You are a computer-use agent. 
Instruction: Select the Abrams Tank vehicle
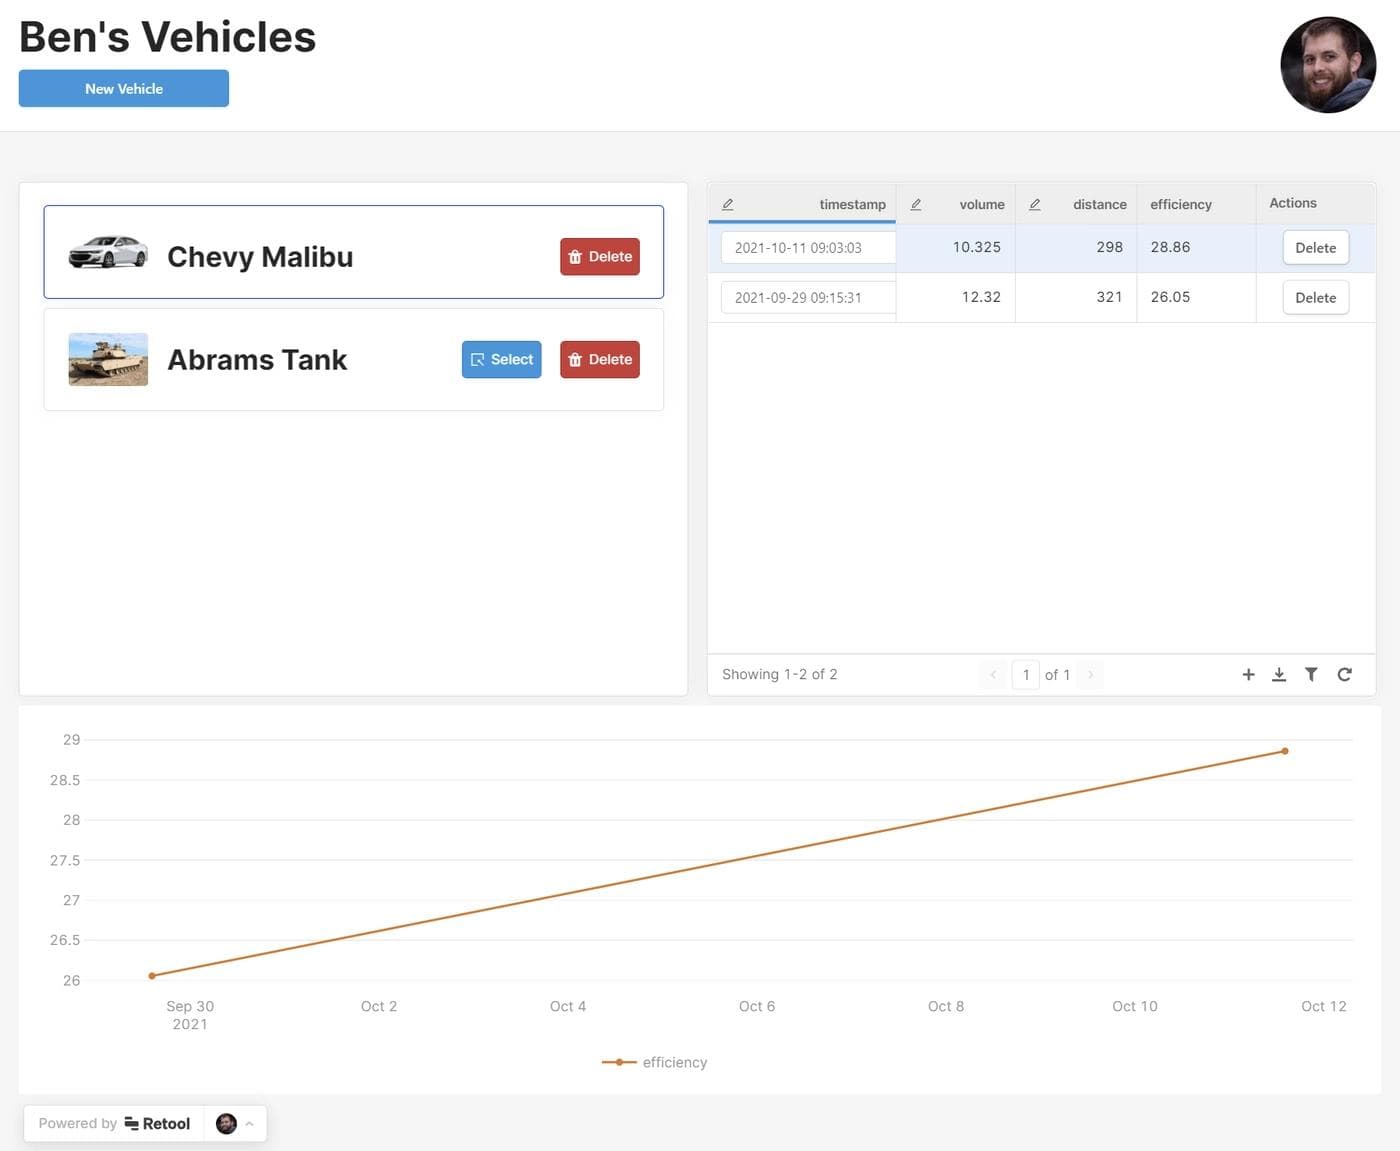click(x=501, y=360)
